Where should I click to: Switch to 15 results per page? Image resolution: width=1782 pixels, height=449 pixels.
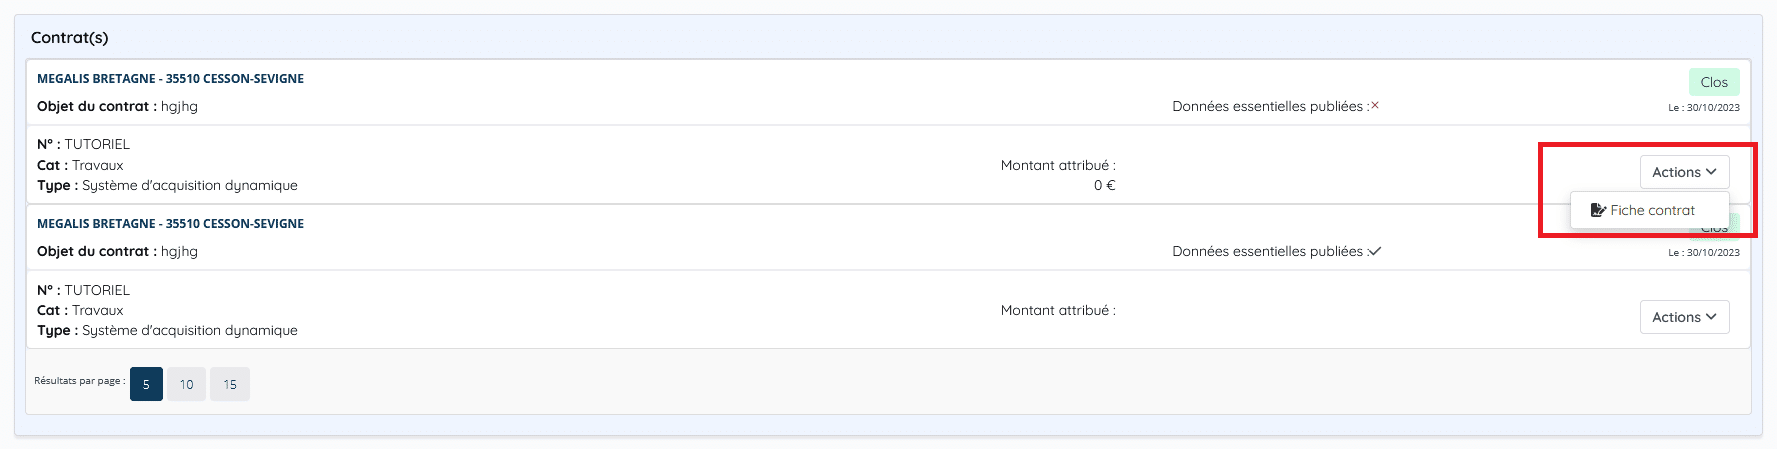[230, 384]
